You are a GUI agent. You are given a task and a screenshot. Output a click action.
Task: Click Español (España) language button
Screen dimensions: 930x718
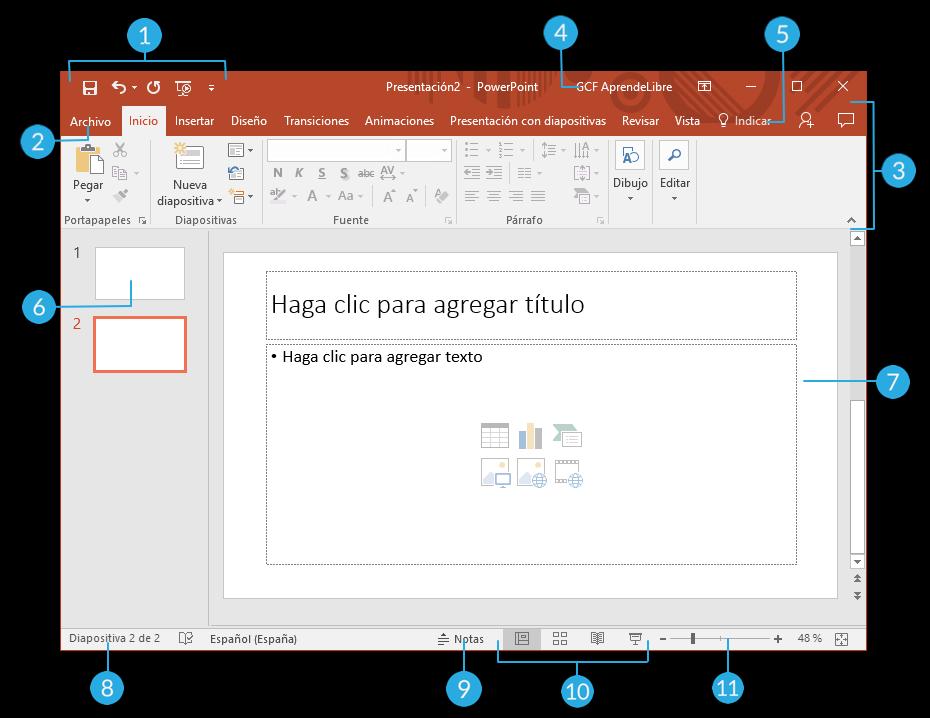[x=253, y=639]
